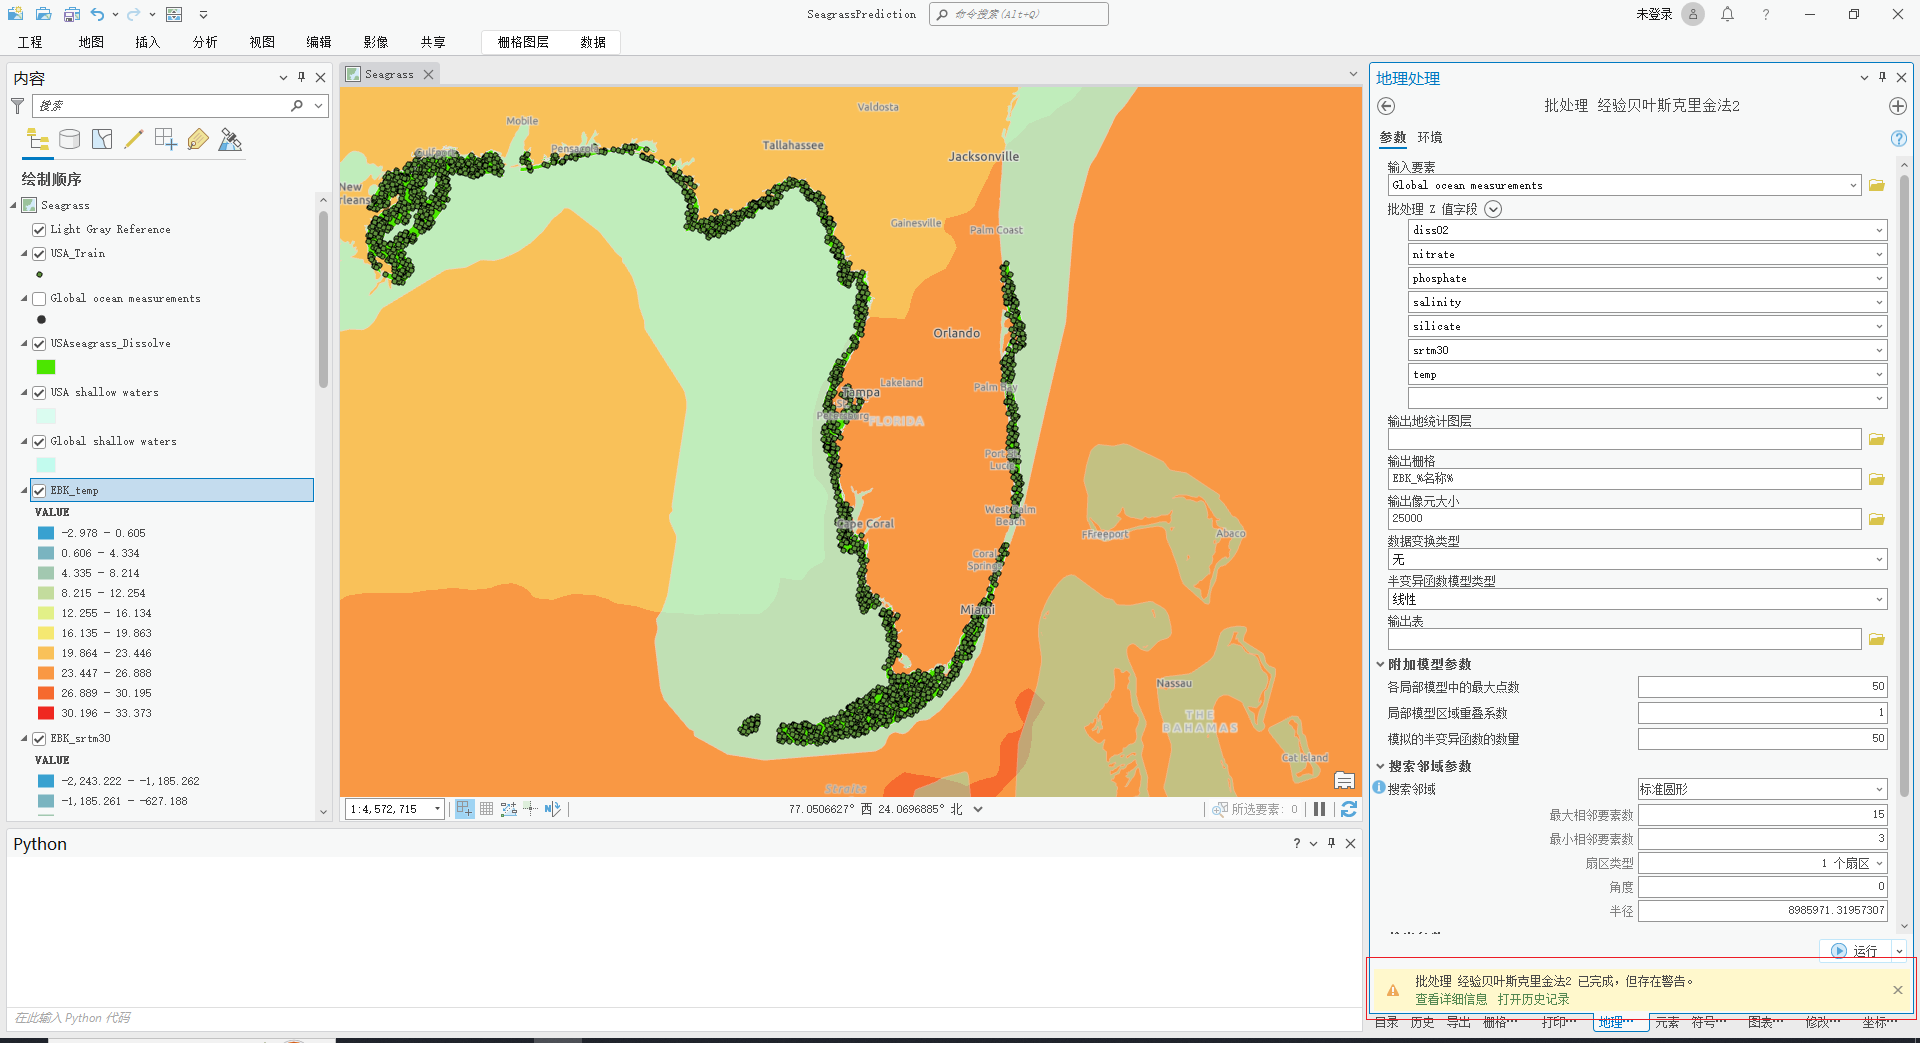Click the pause drawing icon in status bar
1920x1043 pixels.
click(1320, 809)
